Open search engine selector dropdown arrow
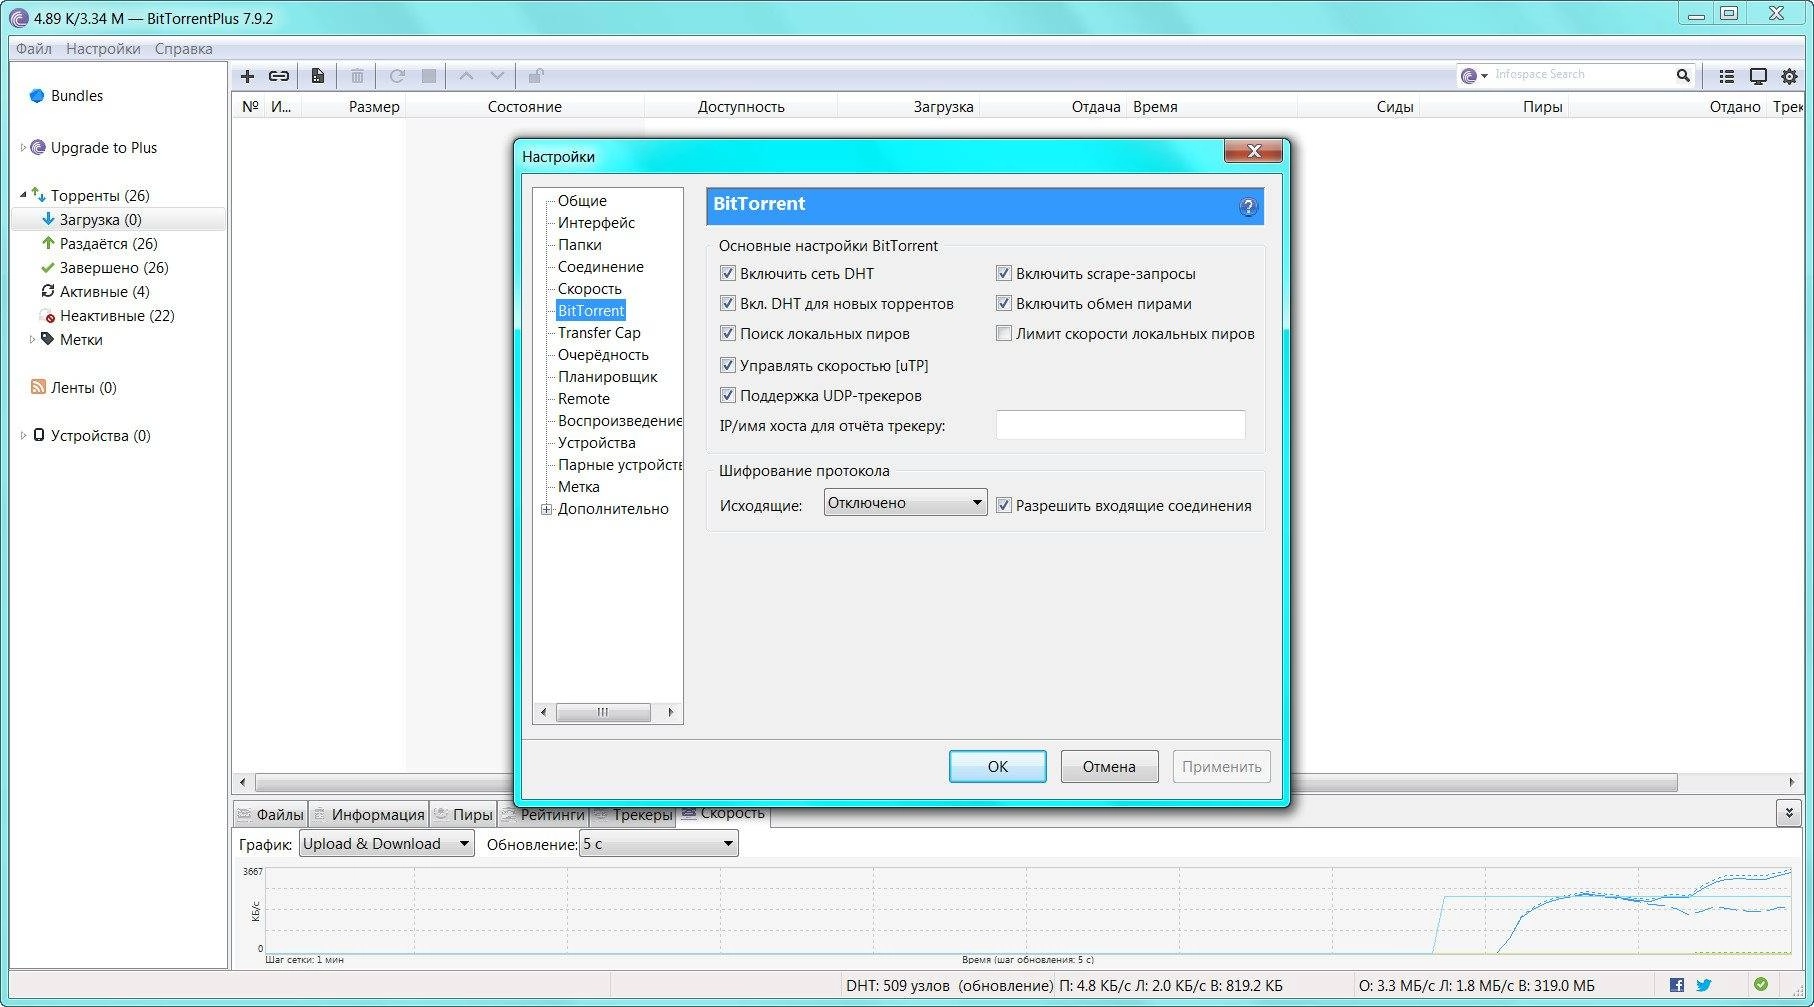Image resolution: width=1814 pixels, height=1007 pixels. (1484, 76)
